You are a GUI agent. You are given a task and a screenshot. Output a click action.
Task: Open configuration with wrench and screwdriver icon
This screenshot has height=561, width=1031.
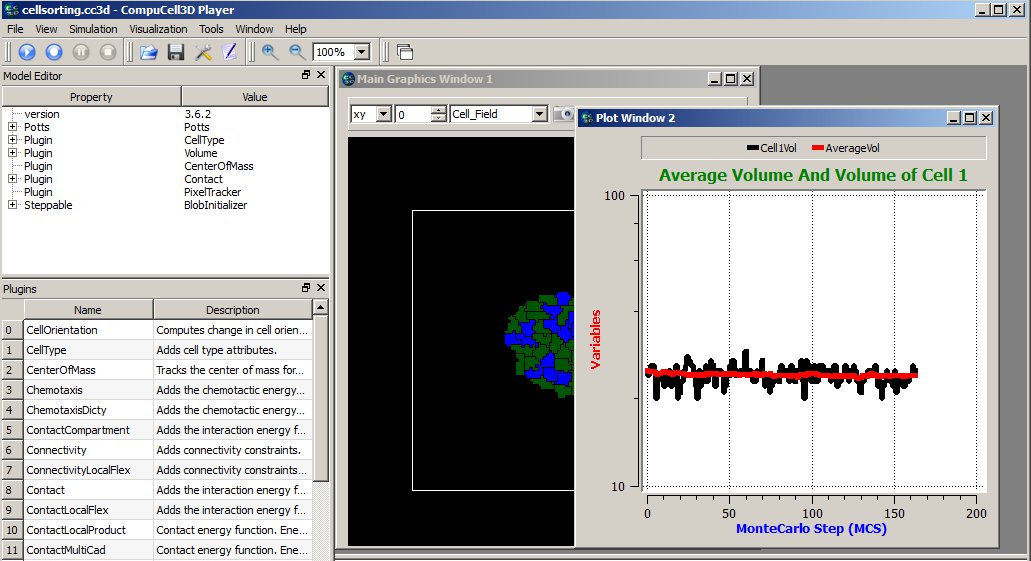click(x=203, y=52)
